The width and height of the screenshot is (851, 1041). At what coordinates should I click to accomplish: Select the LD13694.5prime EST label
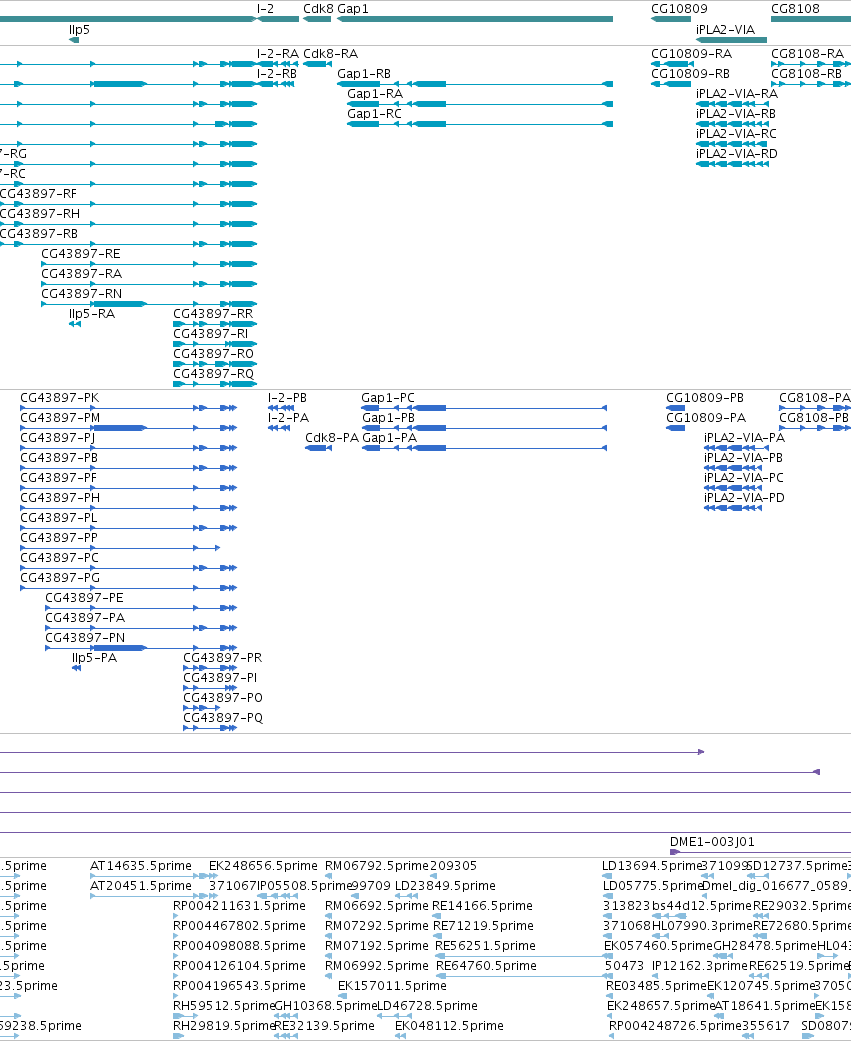click(x=652, y=866)
